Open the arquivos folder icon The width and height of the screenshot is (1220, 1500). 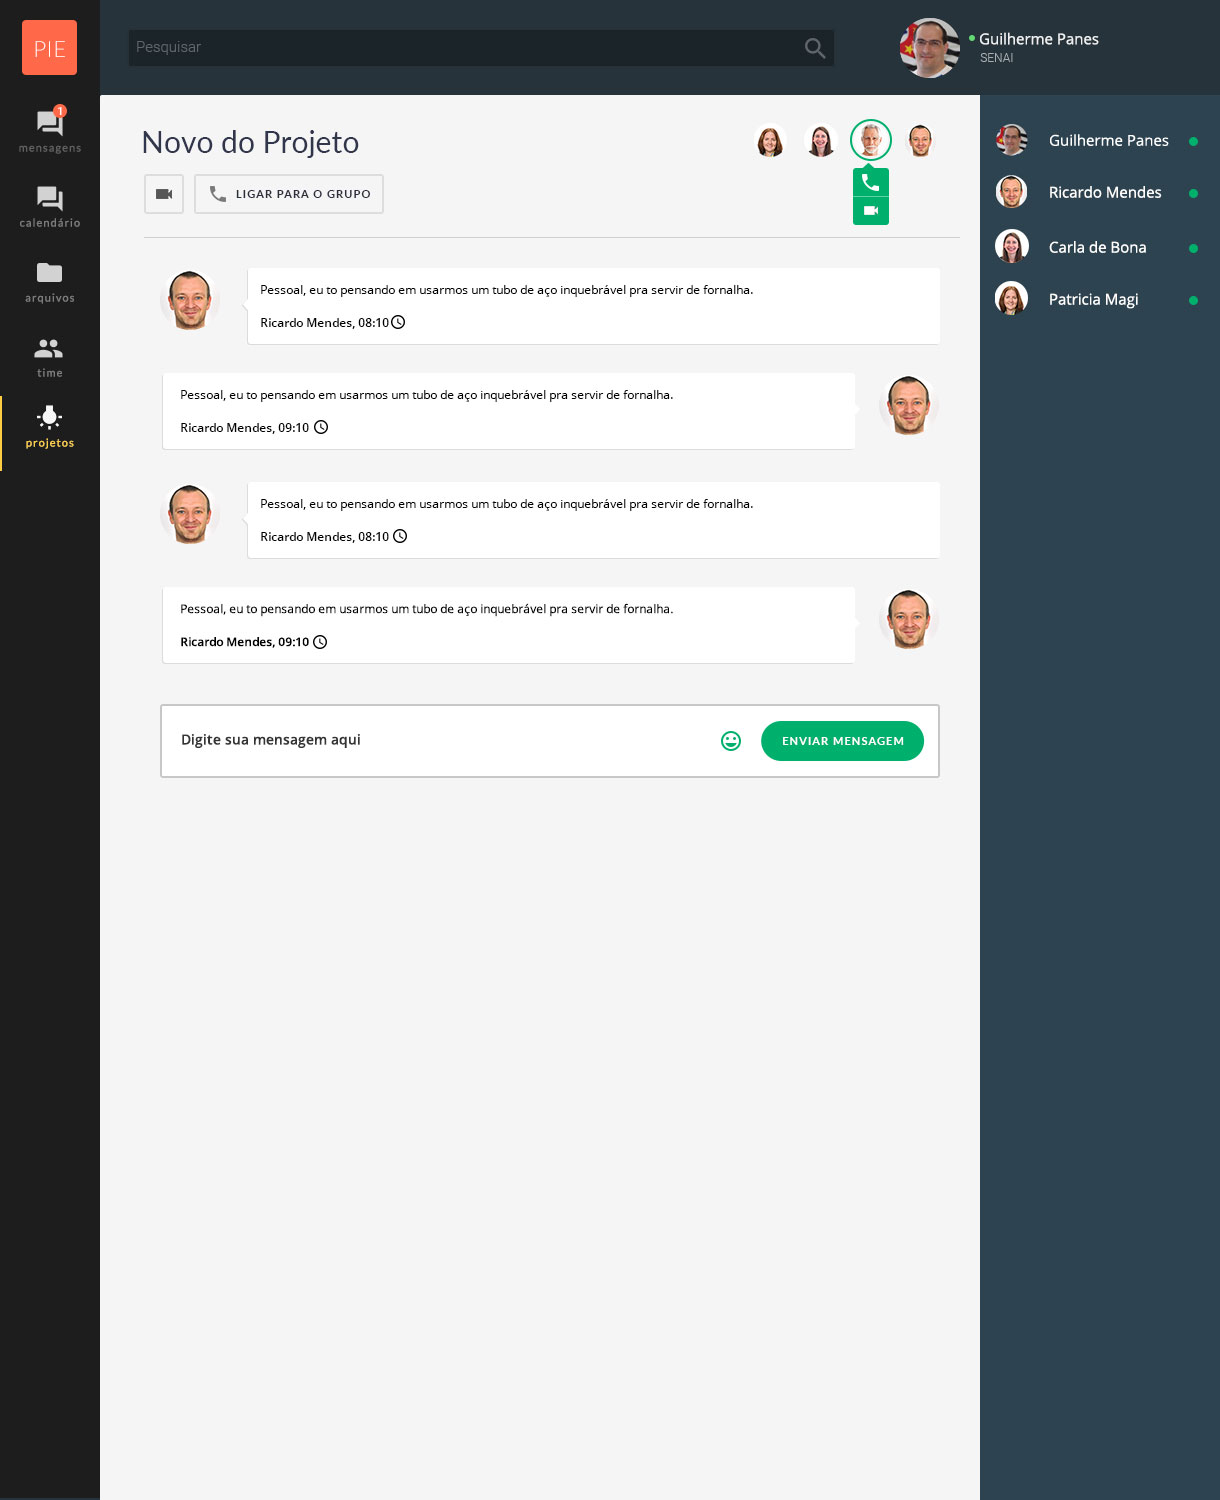tap(49, 272)
